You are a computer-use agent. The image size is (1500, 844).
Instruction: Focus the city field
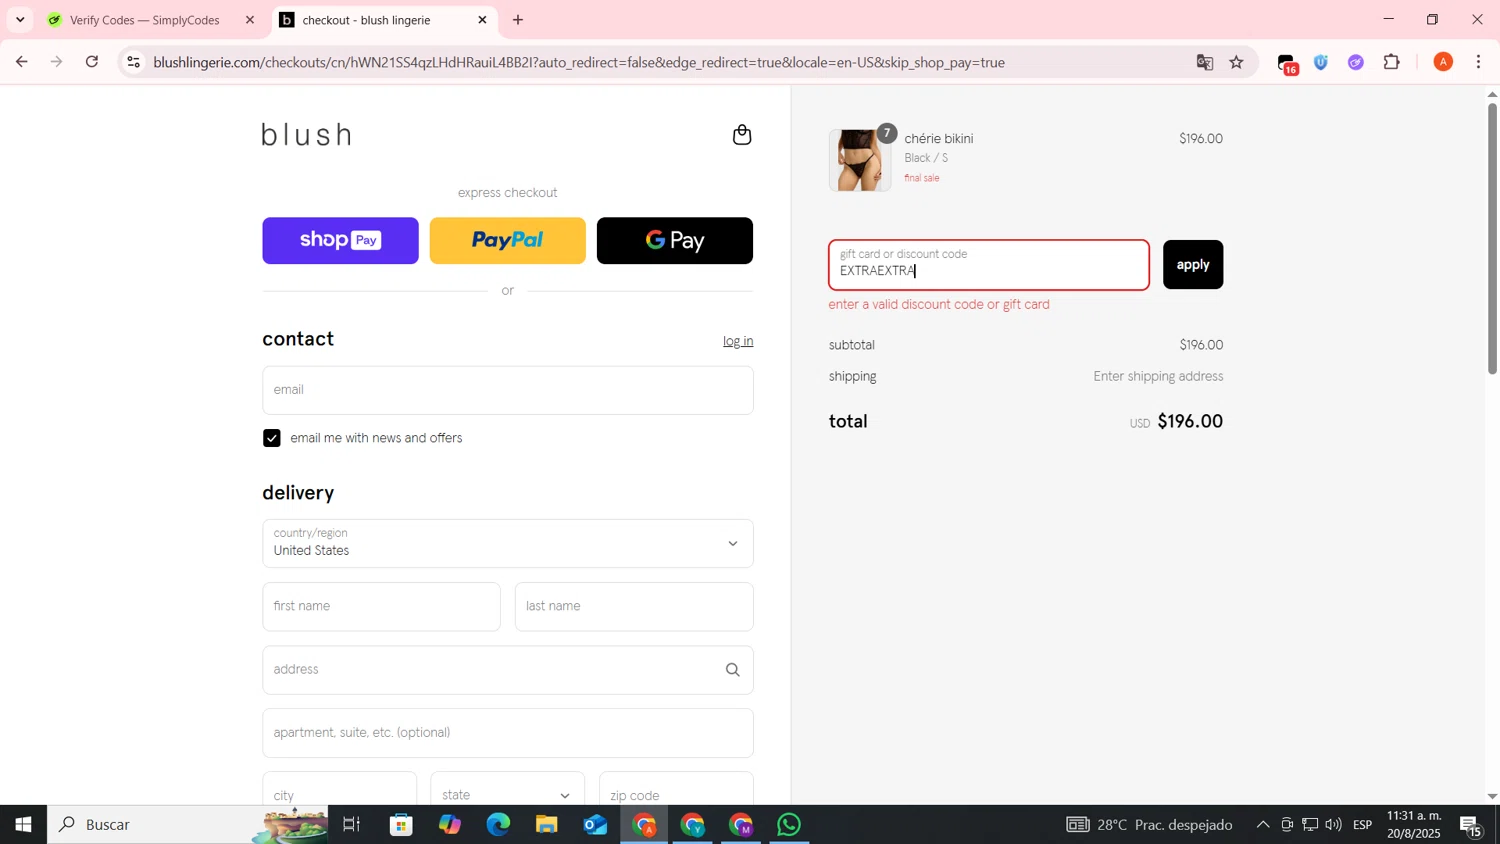pyautogui.click(x=340, y=790)
